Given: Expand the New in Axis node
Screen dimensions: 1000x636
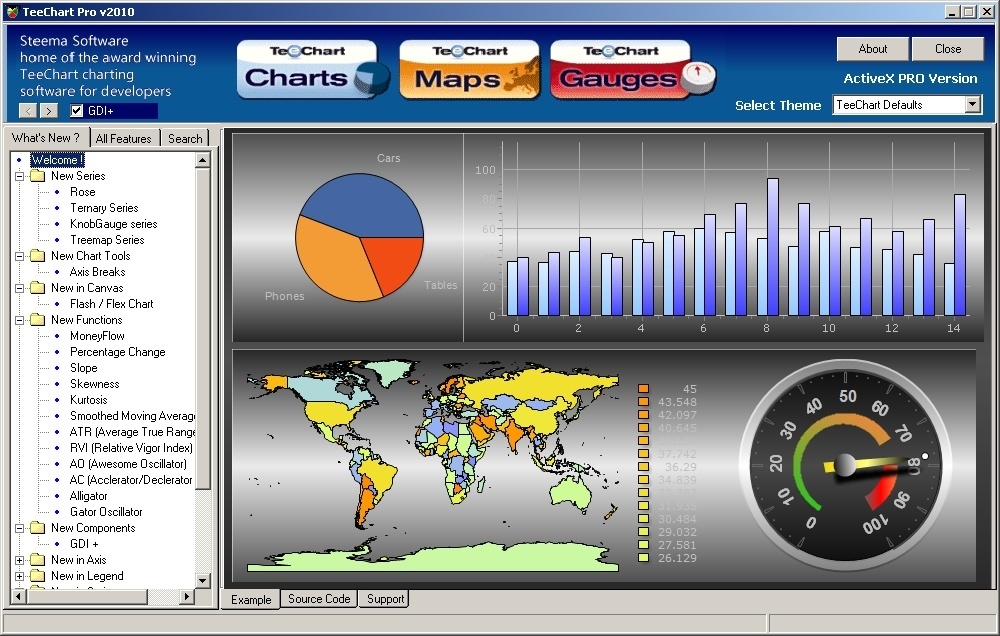Looking at the screenshot, I should [x=20, y=559].
